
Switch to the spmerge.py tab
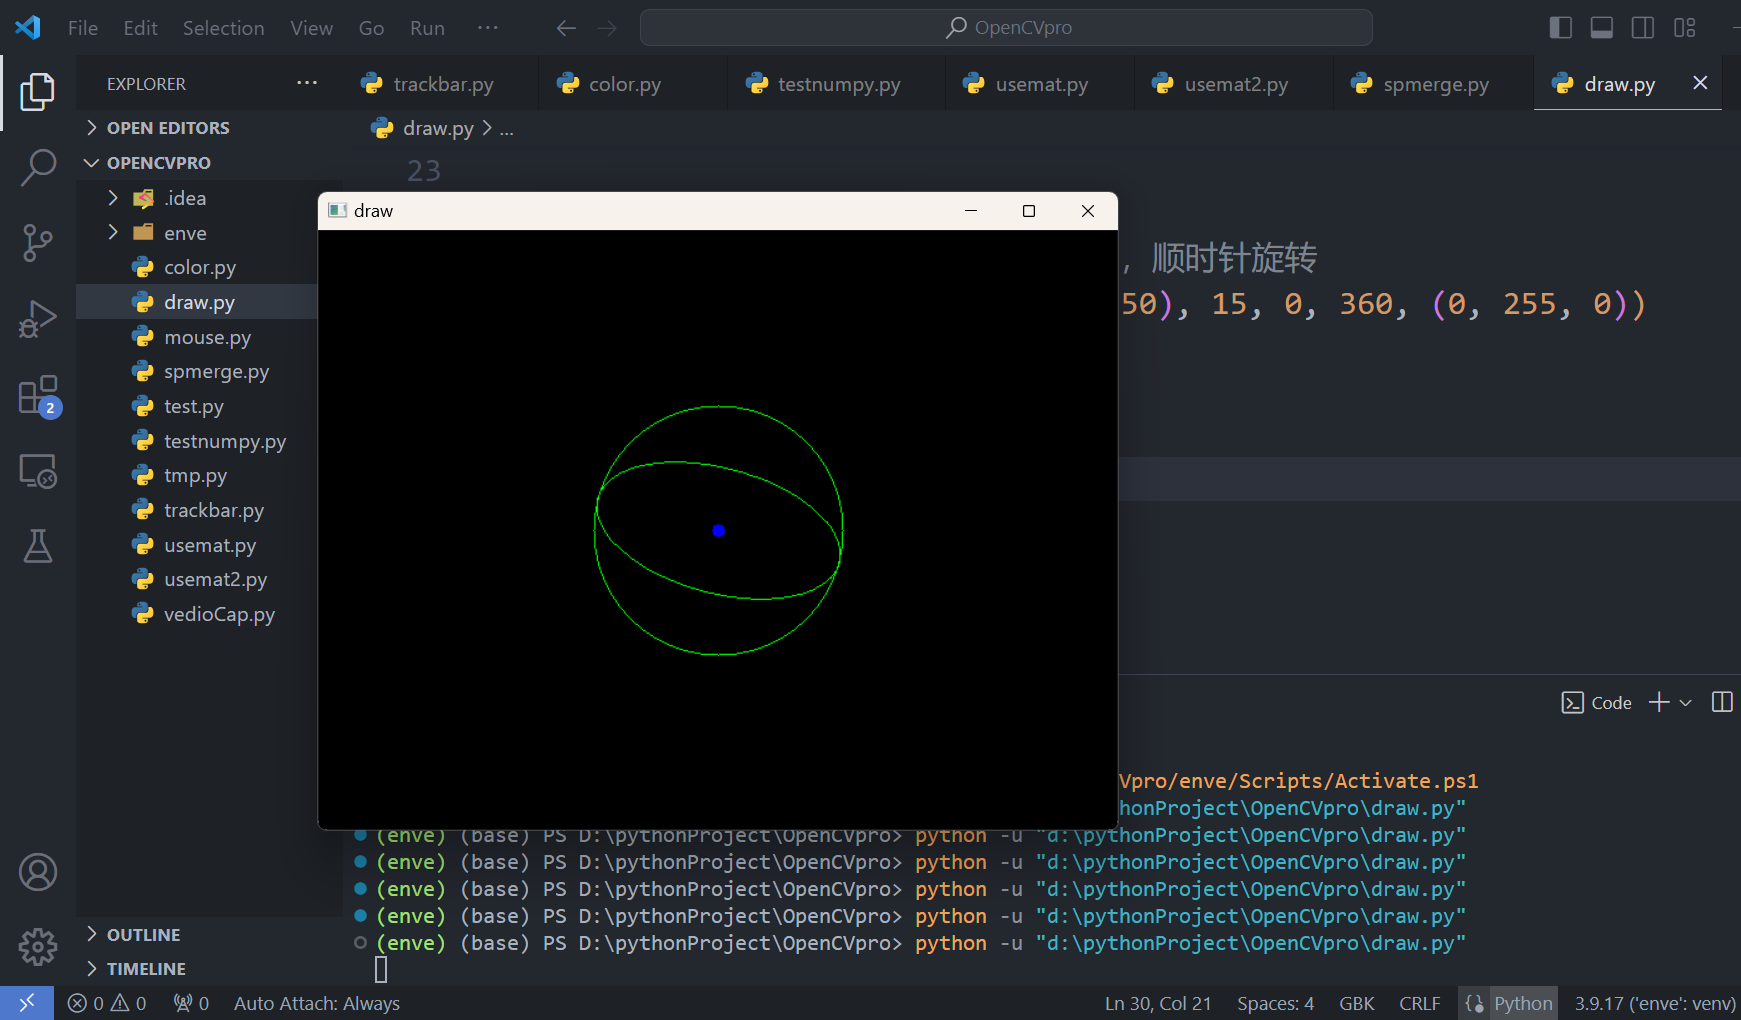[1435, 84]
